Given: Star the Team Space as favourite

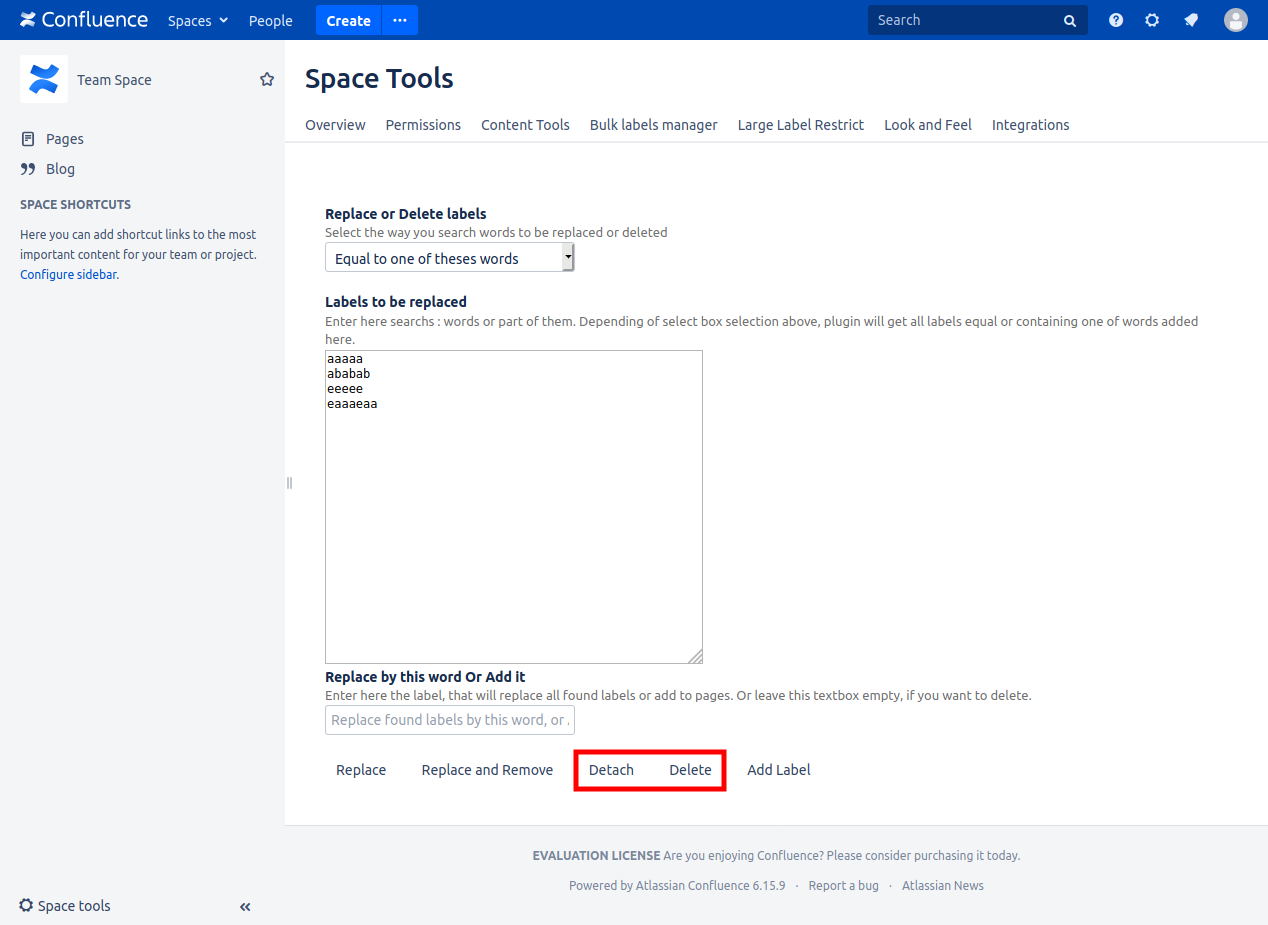Looking at the screenshot, I should tap(267, 79).
